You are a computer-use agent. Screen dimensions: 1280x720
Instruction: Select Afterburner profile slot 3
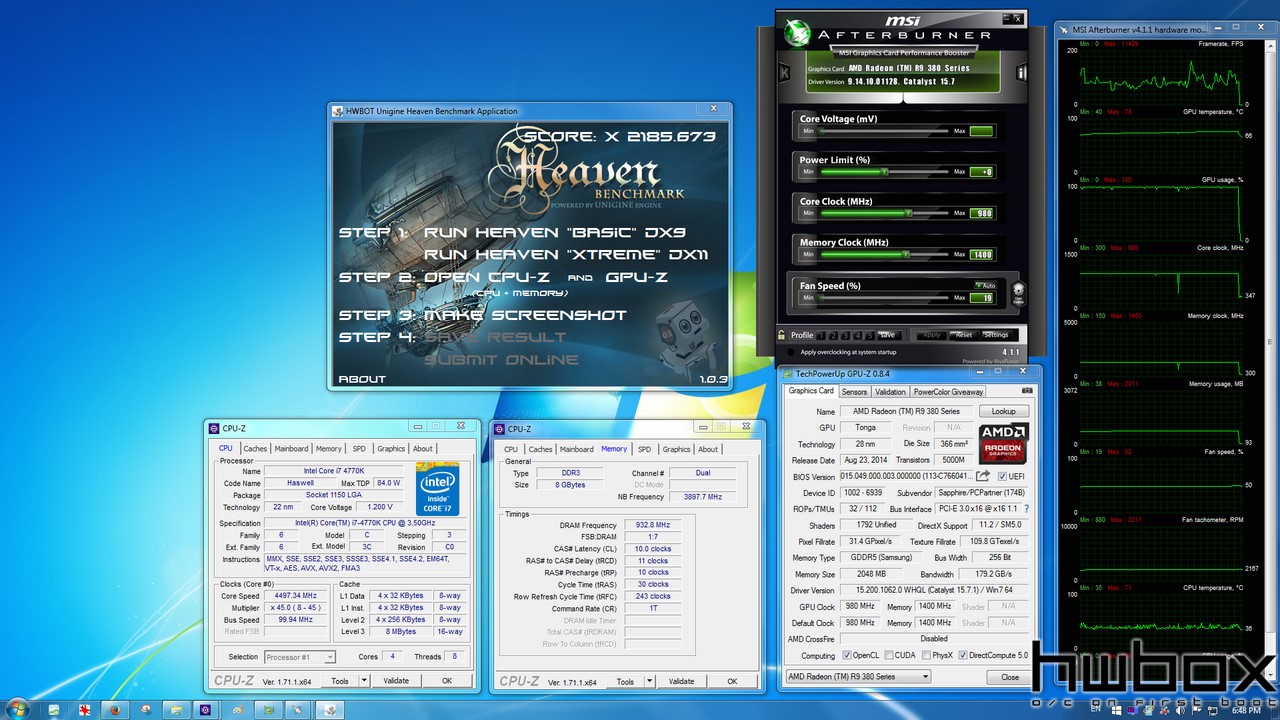[845, 335]
